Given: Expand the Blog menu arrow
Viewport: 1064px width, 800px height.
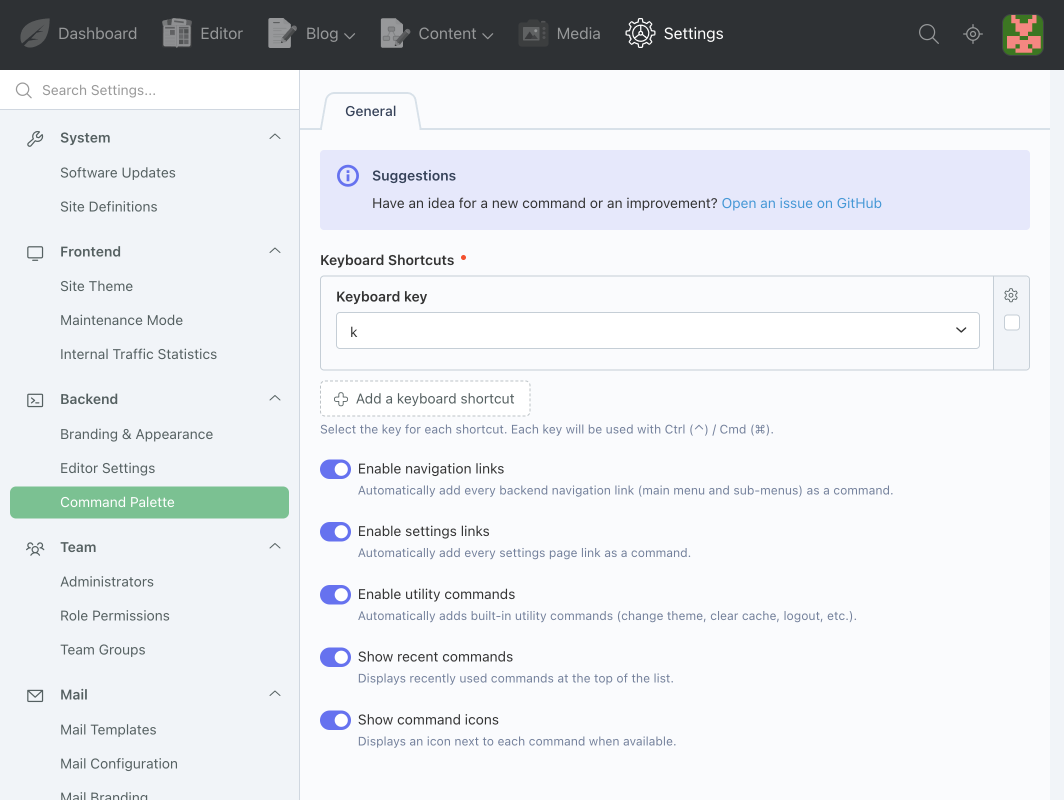Looking at the screenshot, I should (349, 35).
